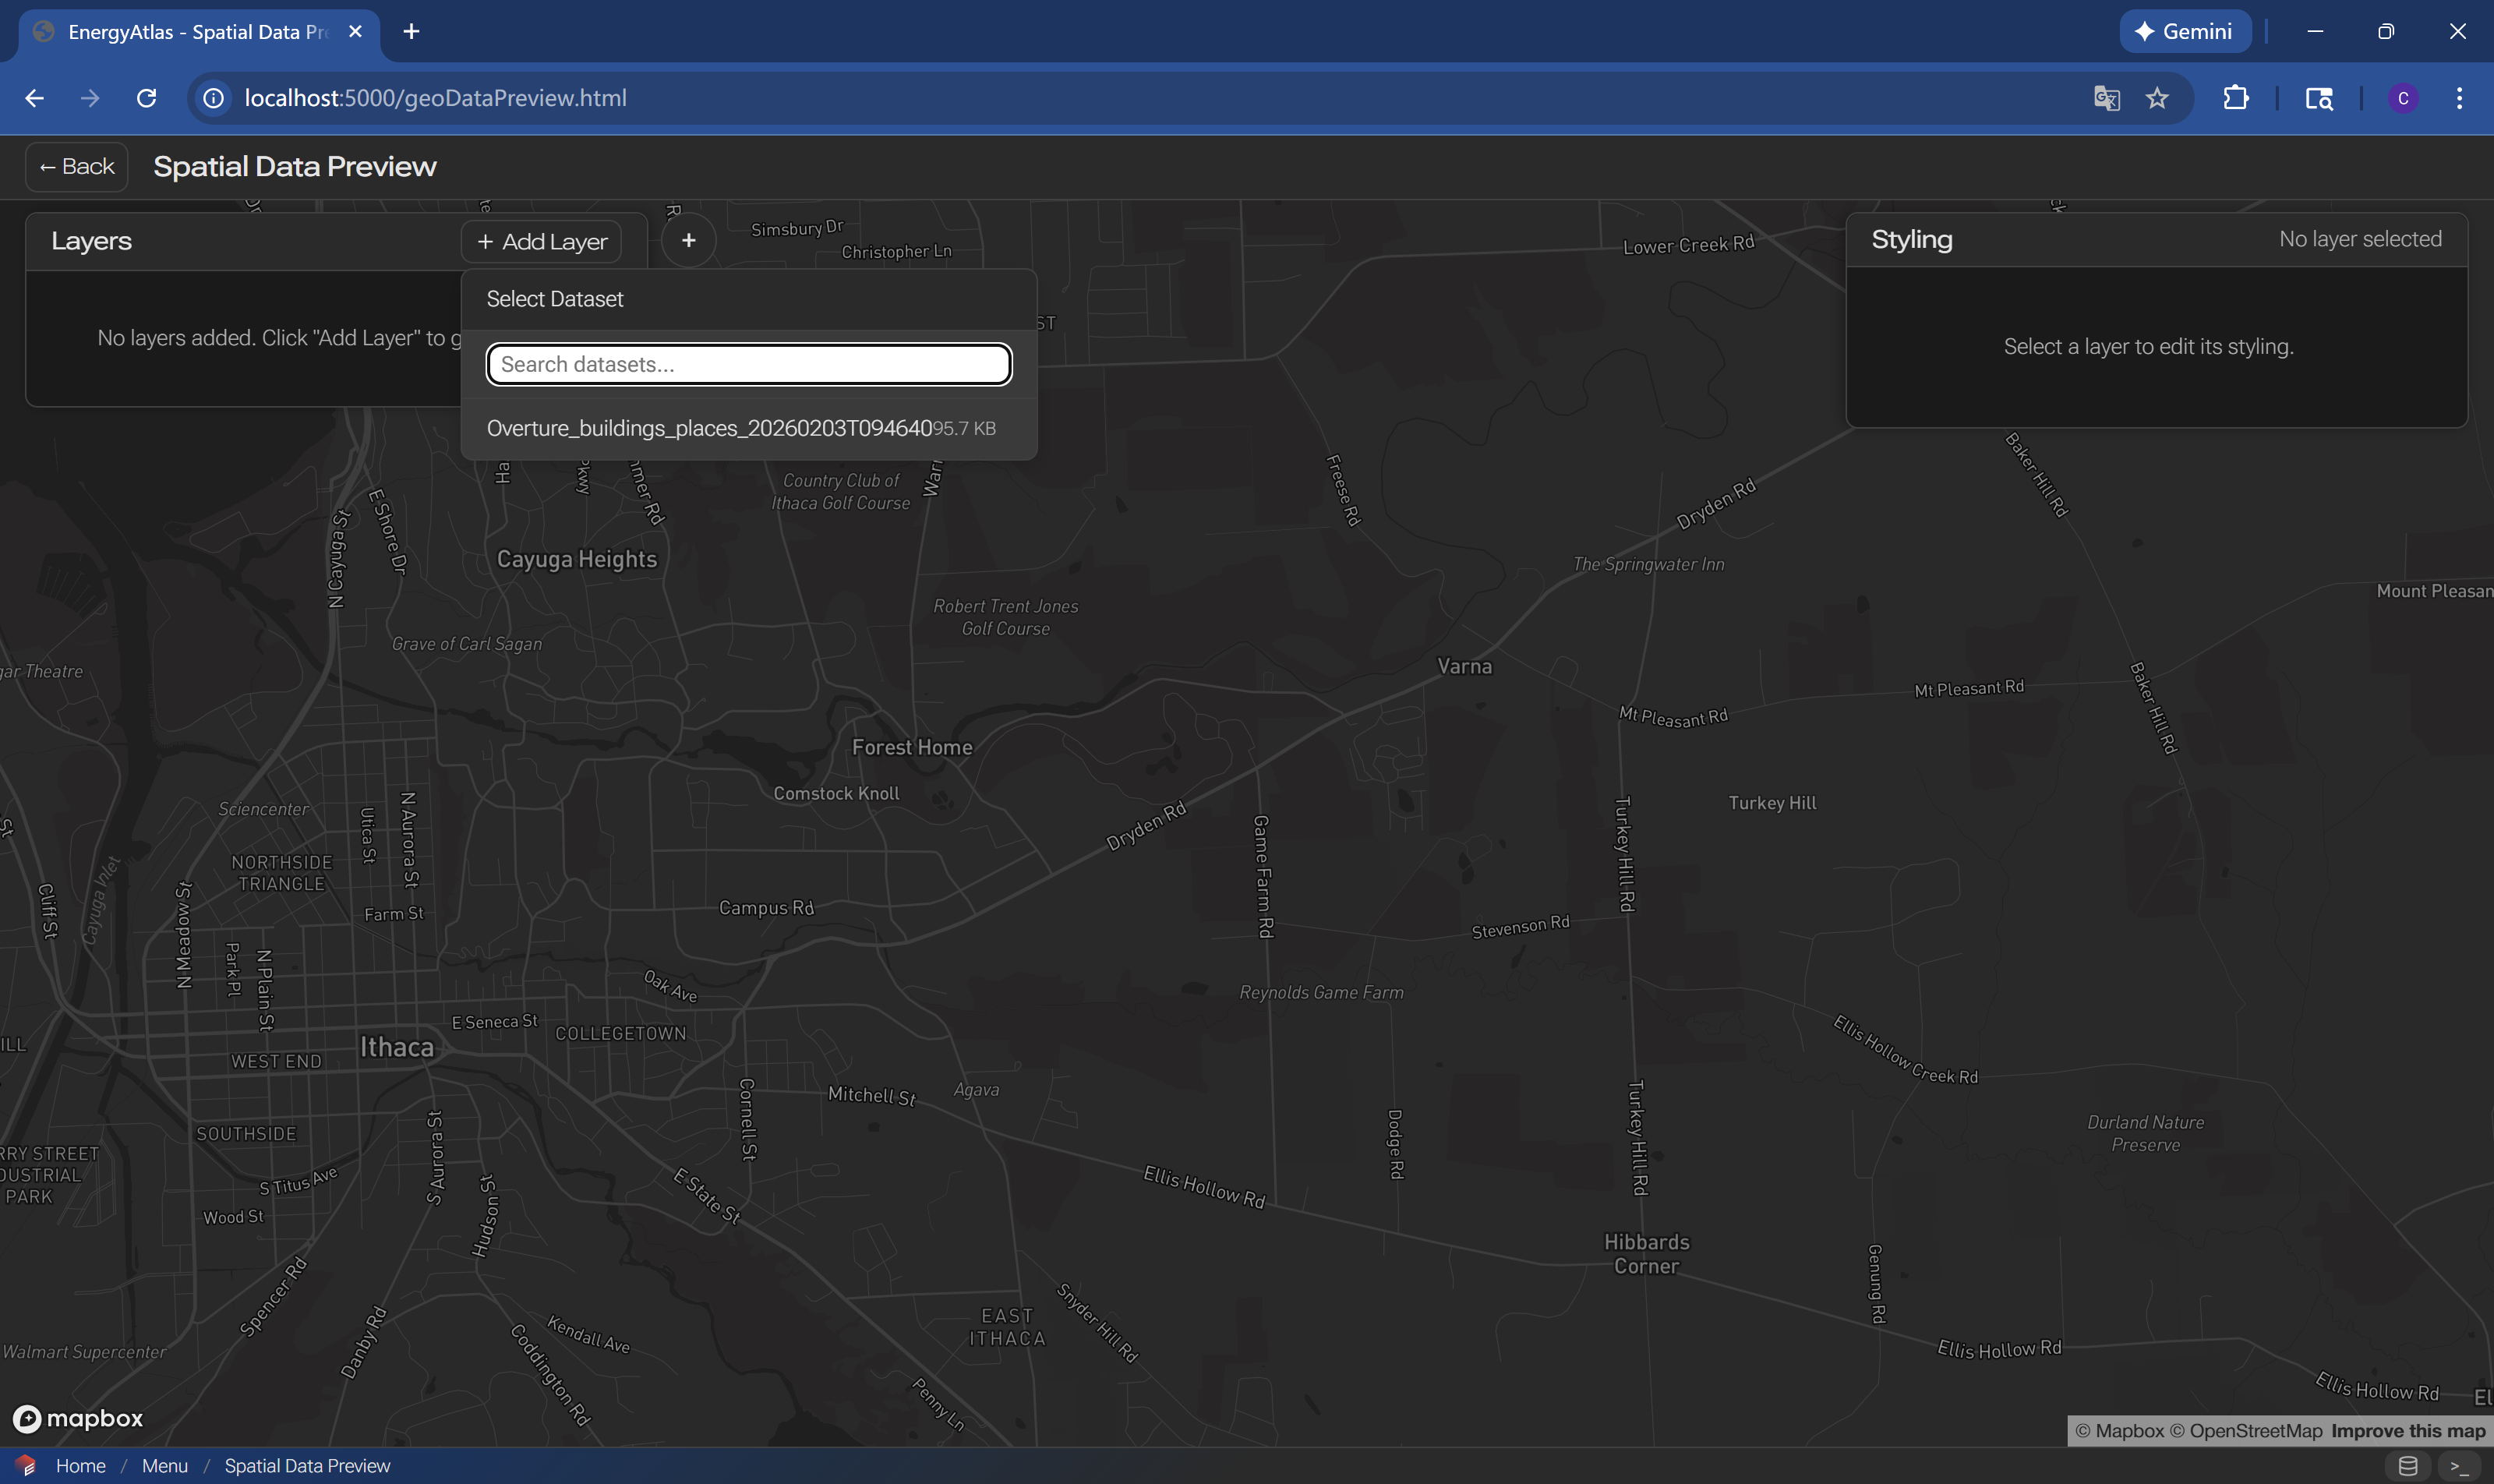Click the purple C profile avatar

coord(2403,97)
